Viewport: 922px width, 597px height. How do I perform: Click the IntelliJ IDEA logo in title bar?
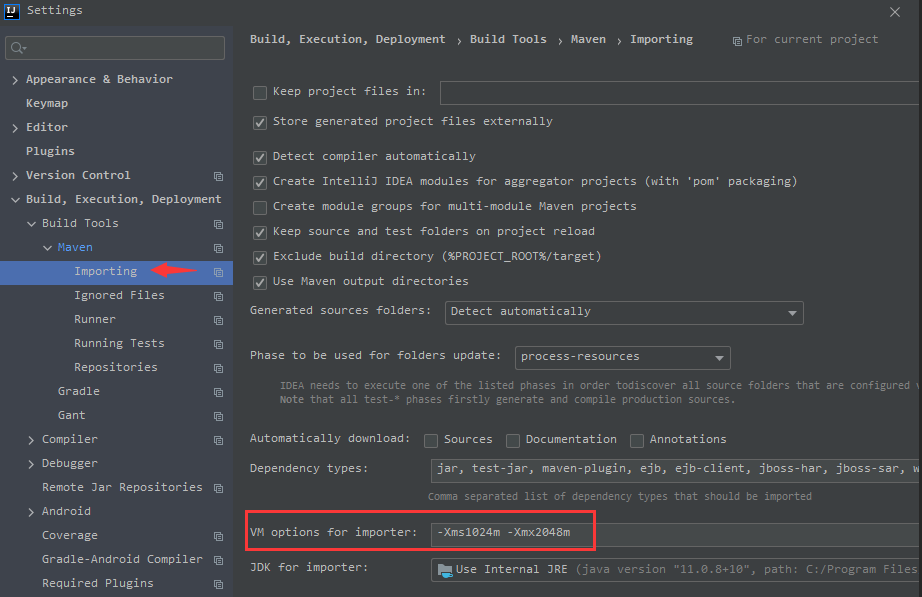tap(11, 11)
